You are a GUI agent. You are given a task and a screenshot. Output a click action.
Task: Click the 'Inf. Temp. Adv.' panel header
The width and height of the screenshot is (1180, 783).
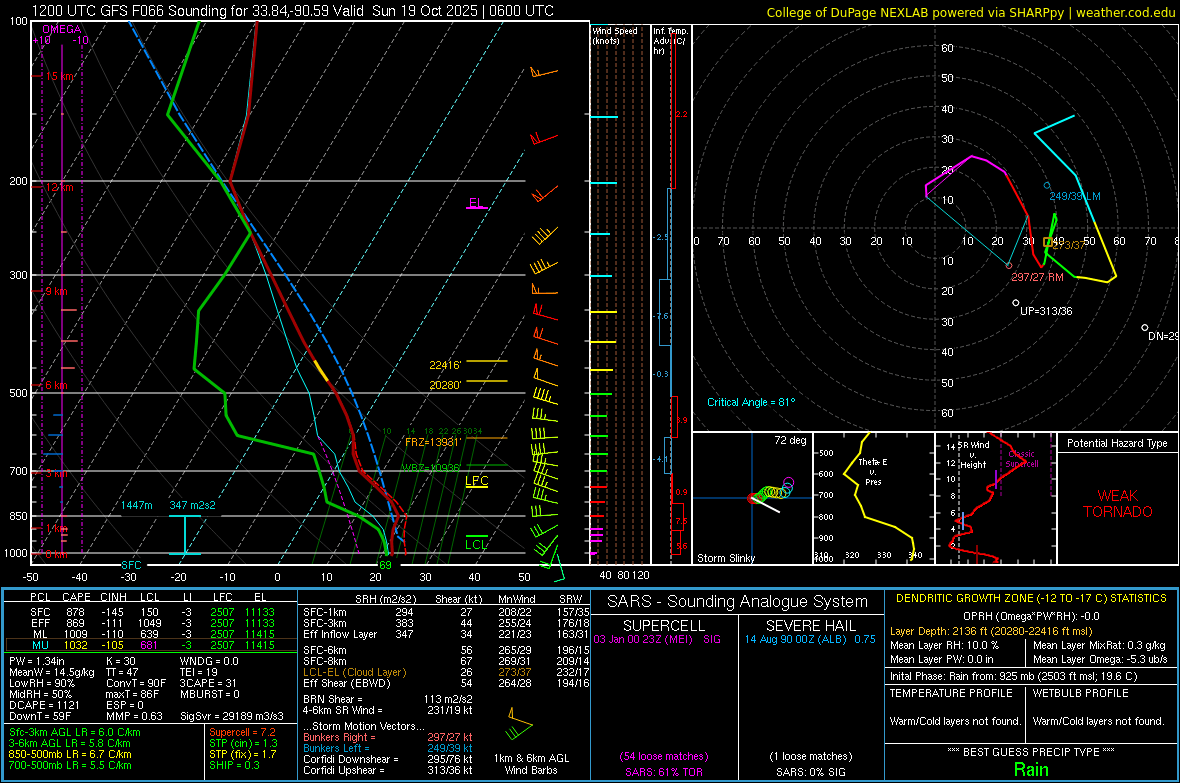tap(671, 41)
